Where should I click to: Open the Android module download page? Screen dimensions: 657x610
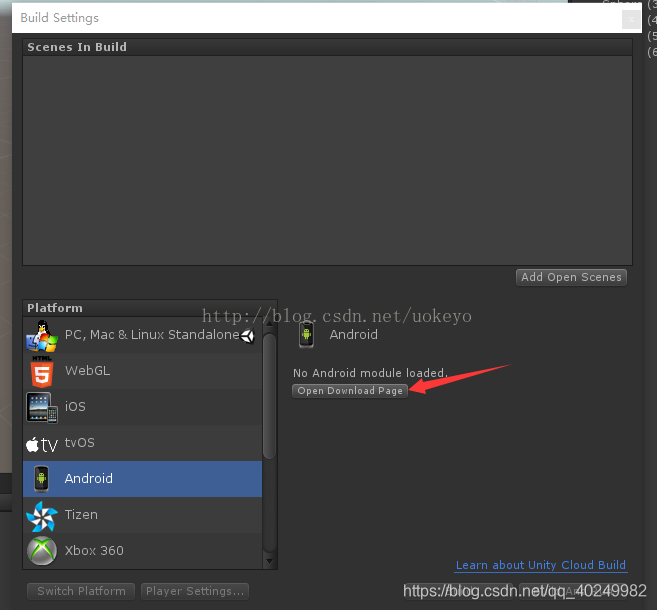[350, 391]
